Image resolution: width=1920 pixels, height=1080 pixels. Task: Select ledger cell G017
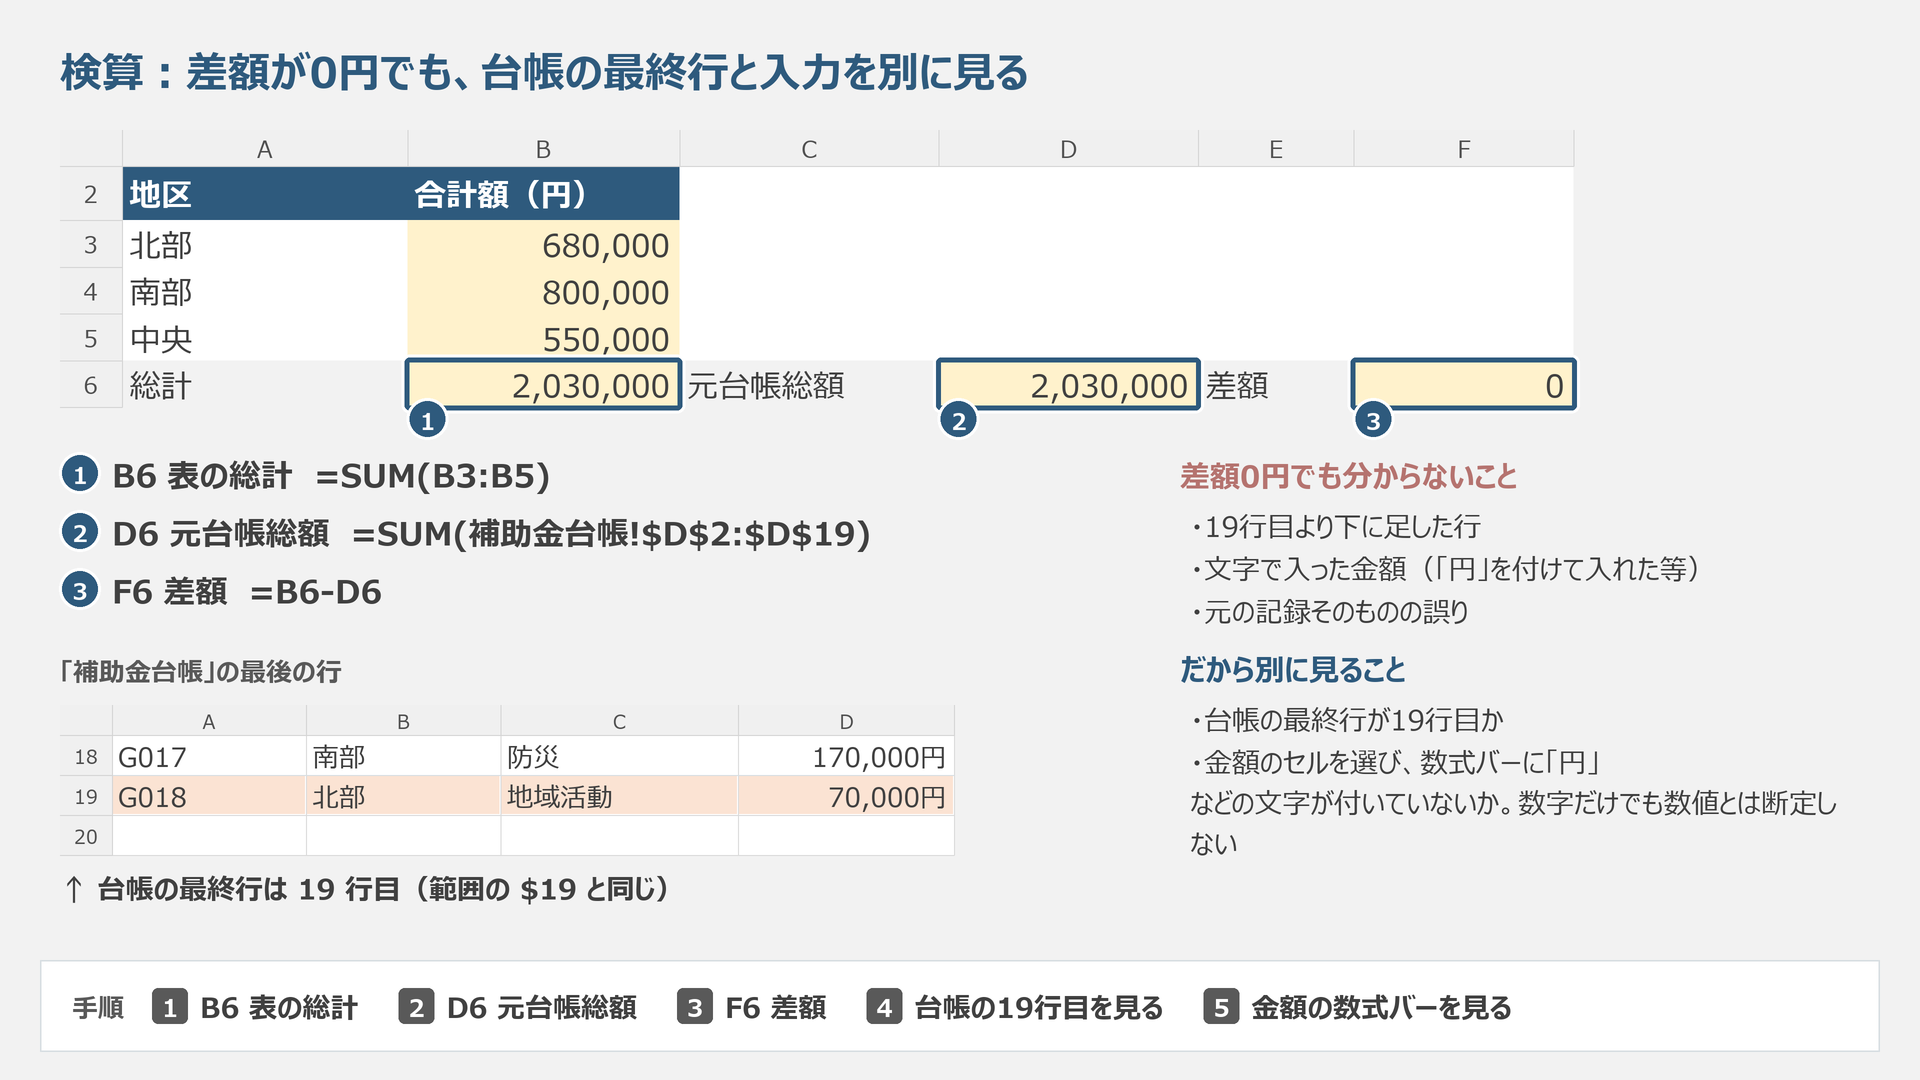pyautogui.click(x=209, y=757)
